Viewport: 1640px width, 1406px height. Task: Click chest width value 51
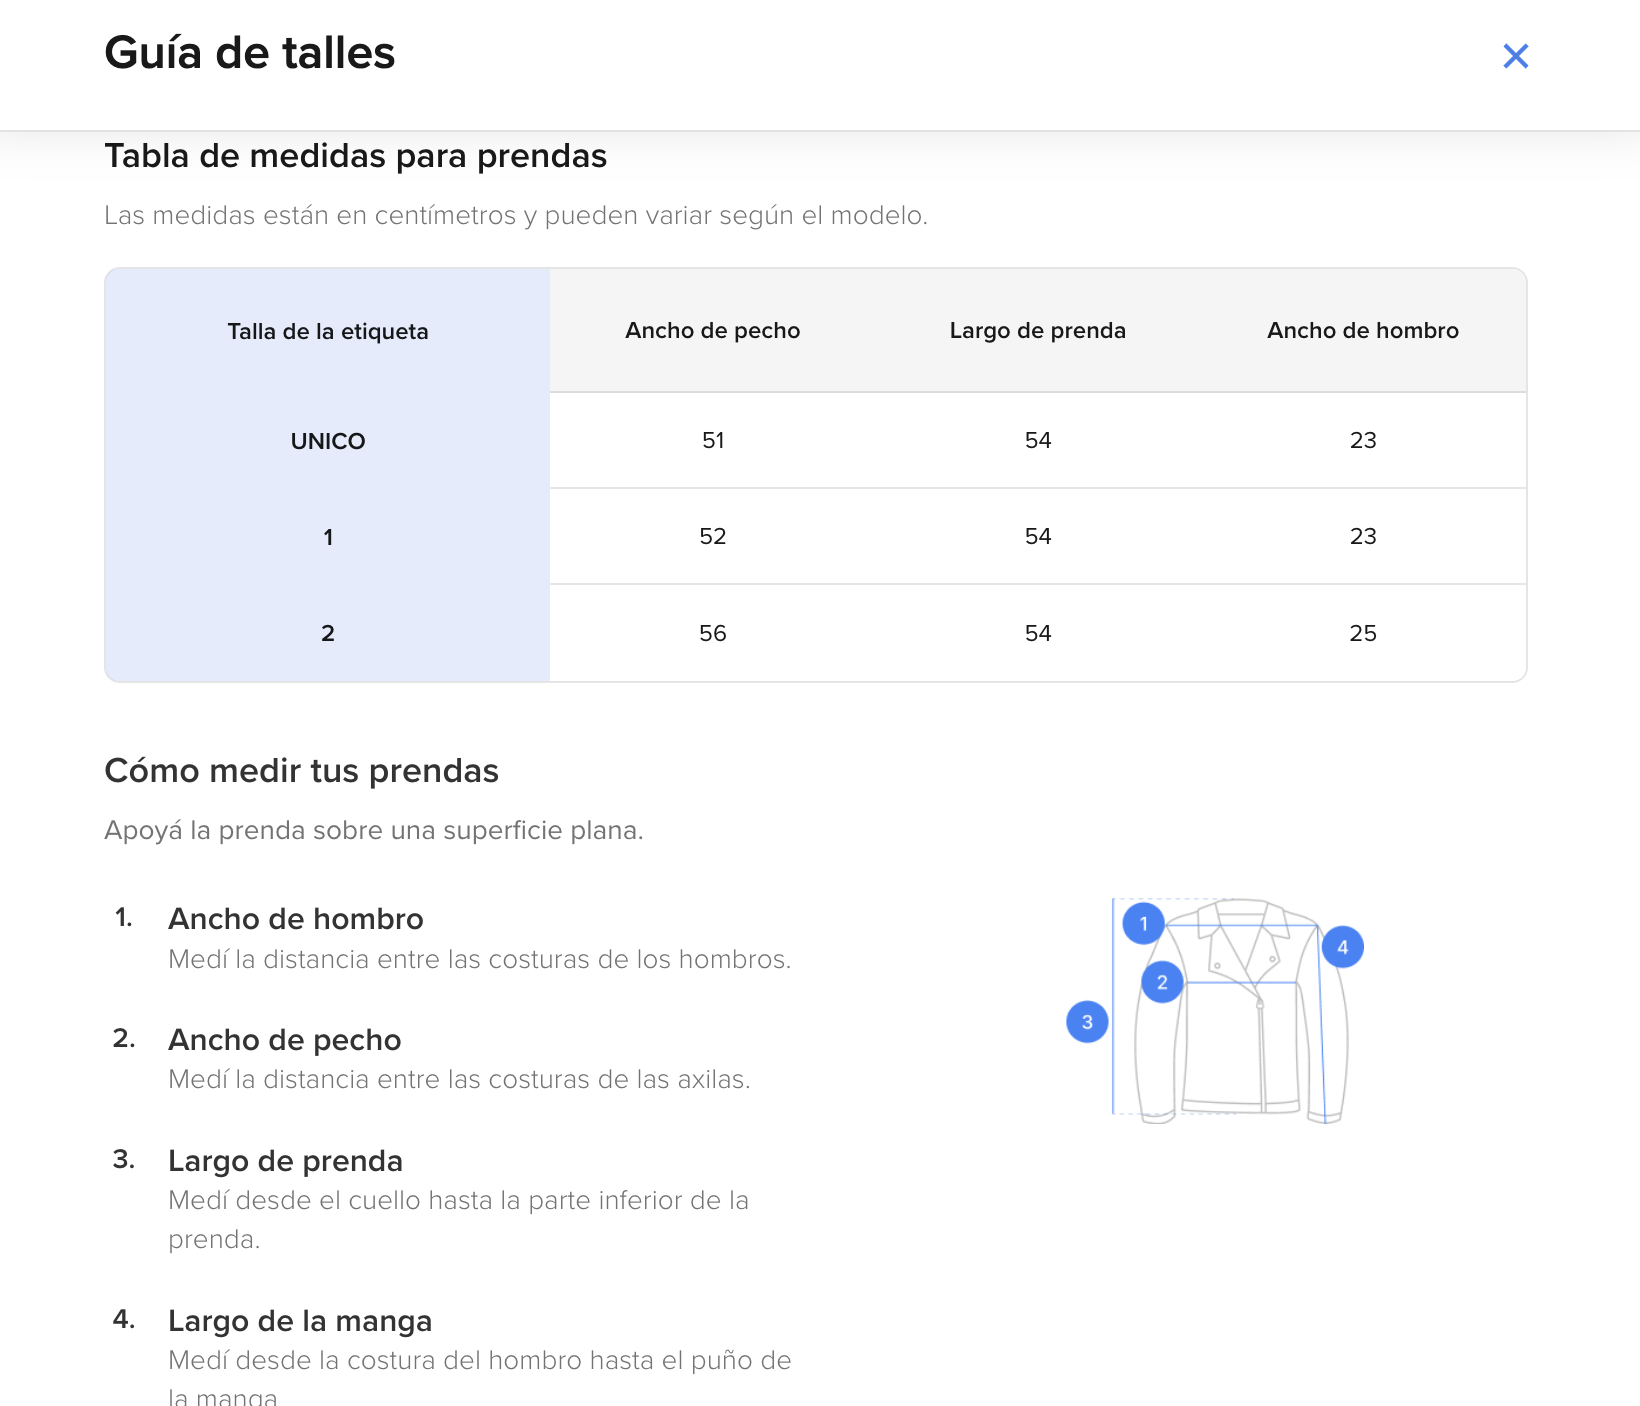712,441
